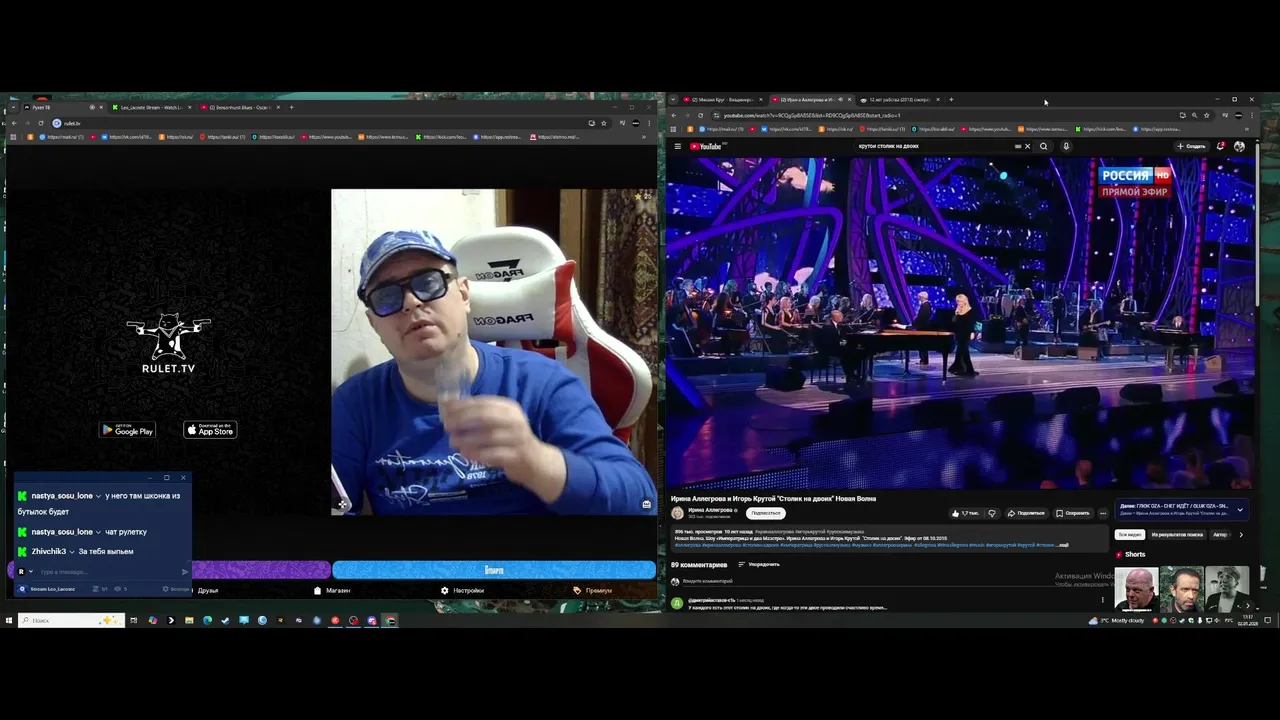Expand tab search in YouTube window
Viewport: 1280px width, 720px height.
pos(673,100)
